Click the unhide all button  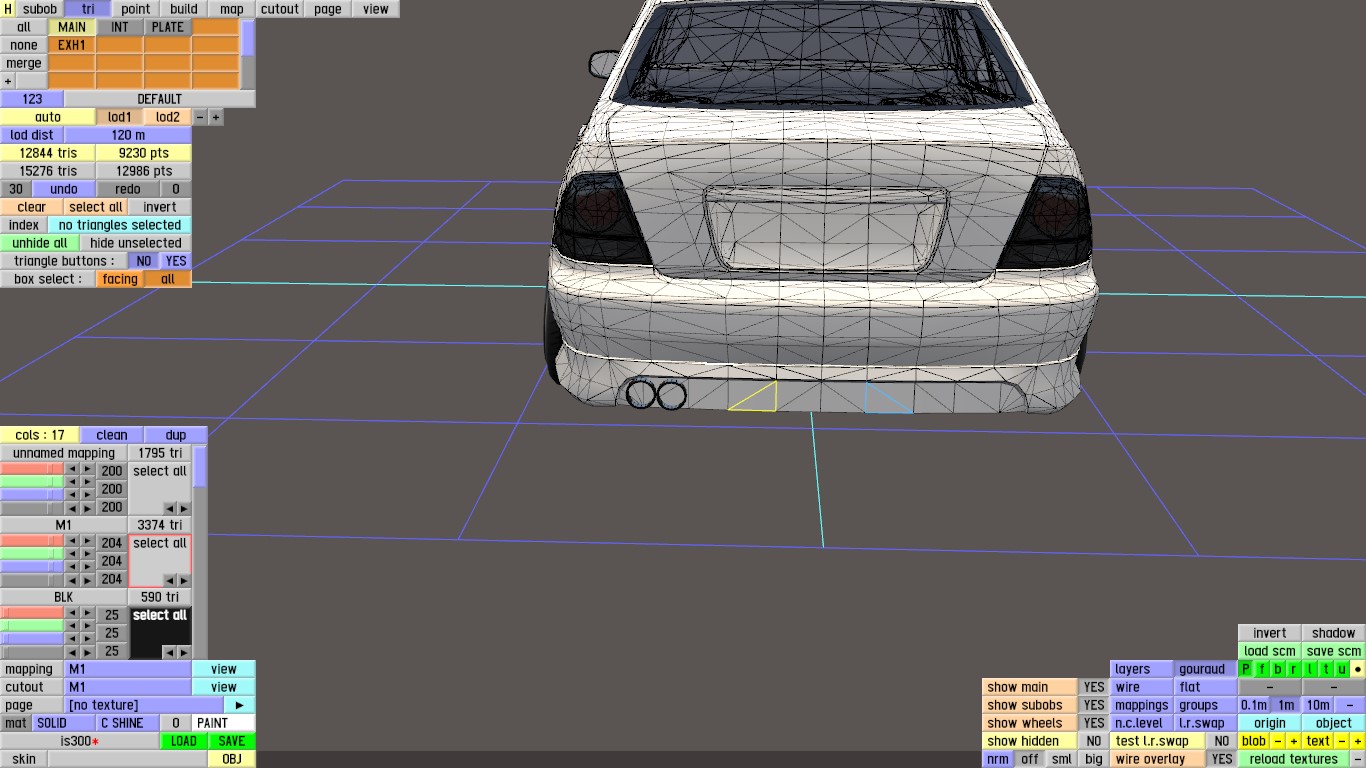(40, 243)
